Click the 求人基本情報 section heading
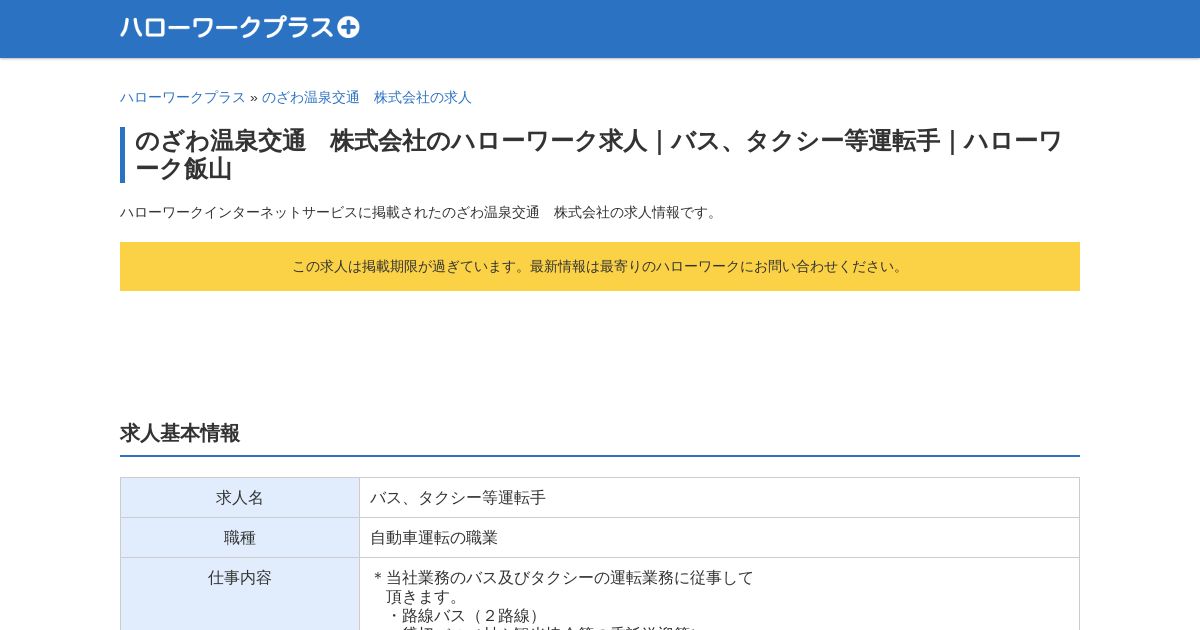This screenshot has width=1200, height=630. [x=180, y=433]
